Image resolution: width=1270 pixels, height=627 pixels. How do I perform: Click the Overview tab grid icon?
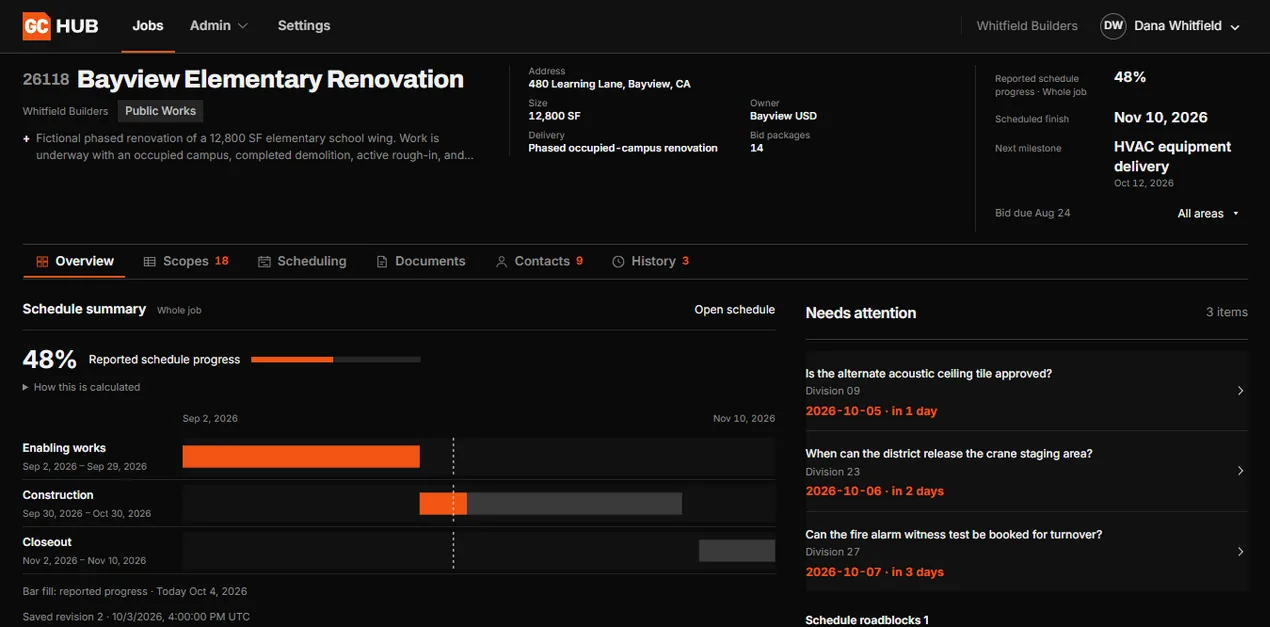click(x=42, y=261)
